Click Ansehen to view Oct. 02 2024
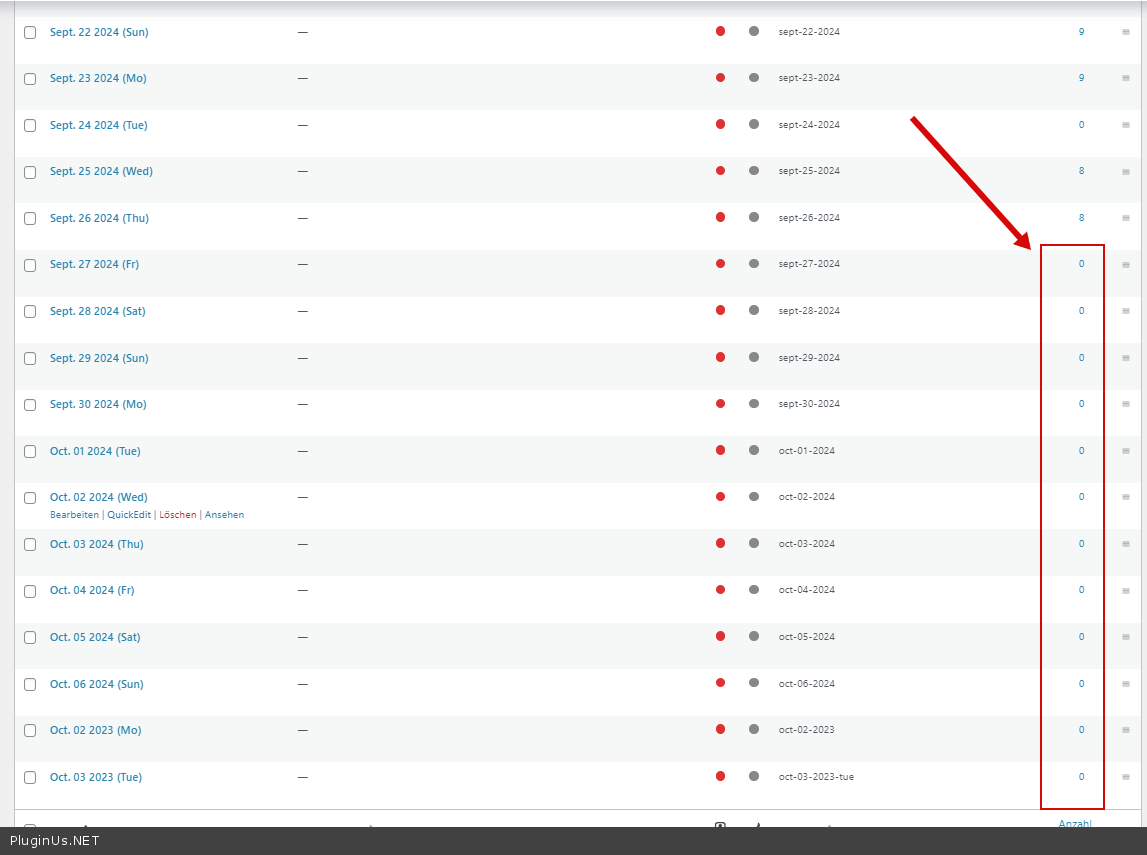Screen dimensions: 1147x855 tap(224, 515)
